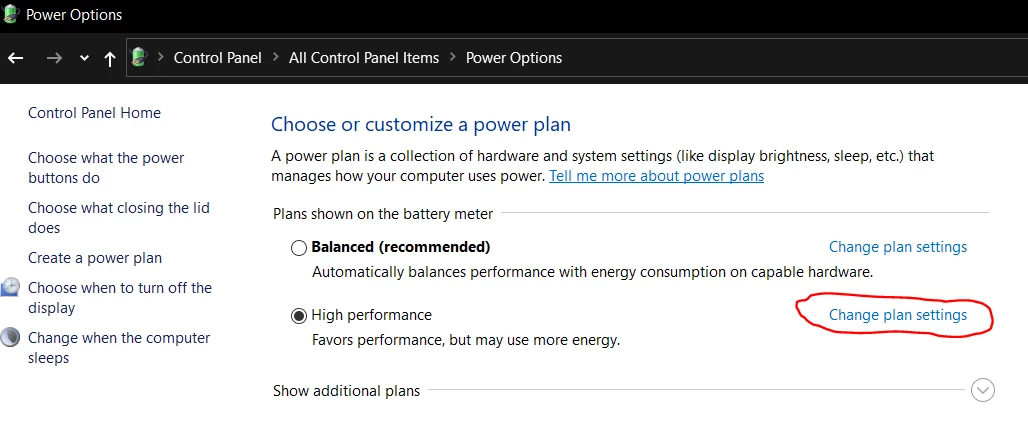Expand the Show additional plans section
1028x441 pixels.
point(983,390)
